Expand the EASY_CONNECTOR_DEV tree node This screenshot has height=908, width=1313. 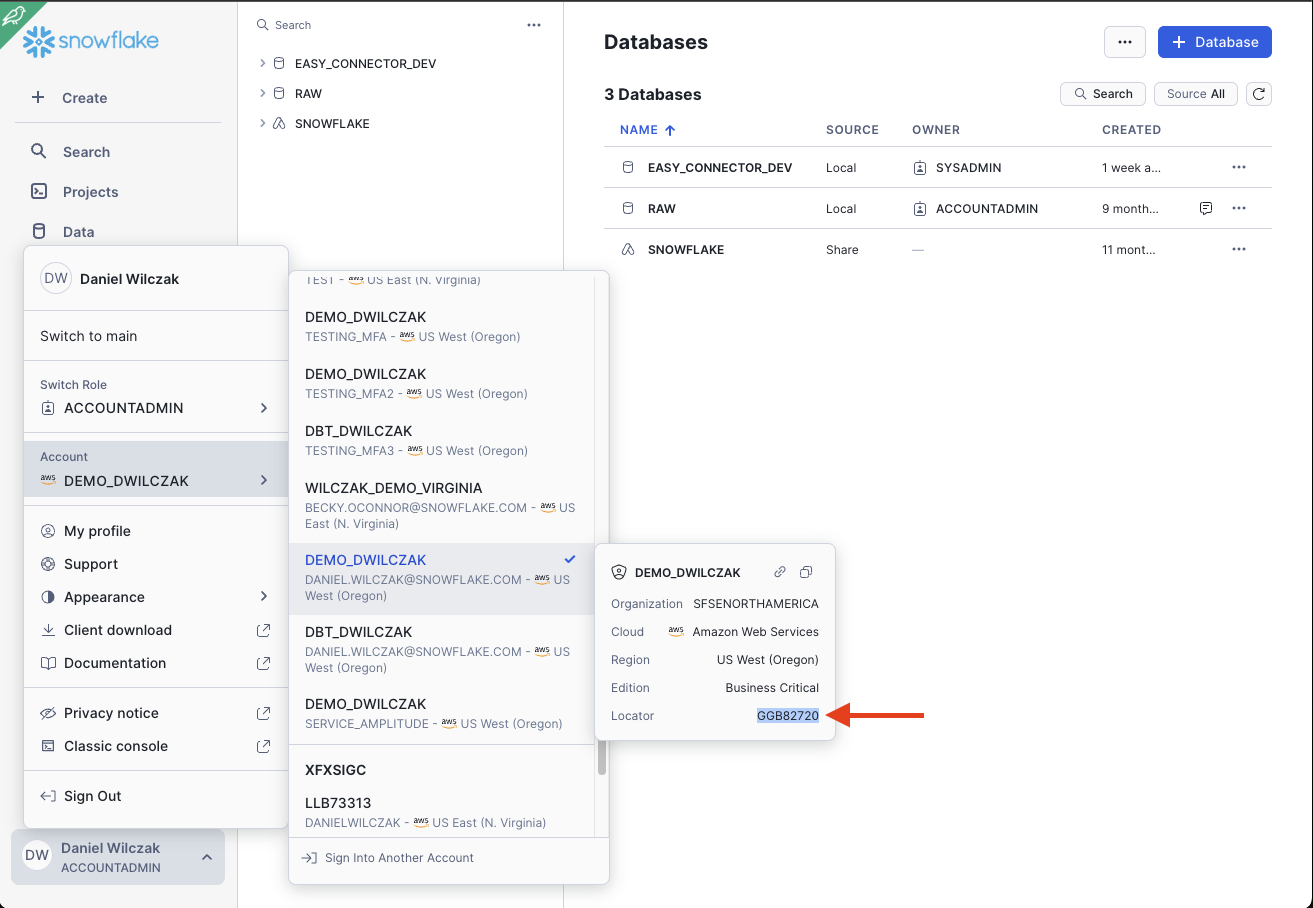point(263,63)
